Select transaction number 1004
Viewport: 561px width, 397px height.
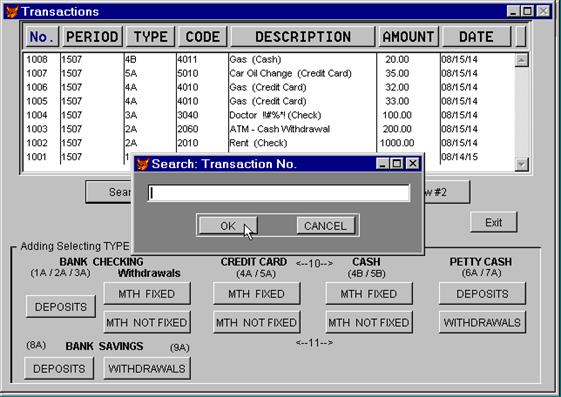coord(37,115)
